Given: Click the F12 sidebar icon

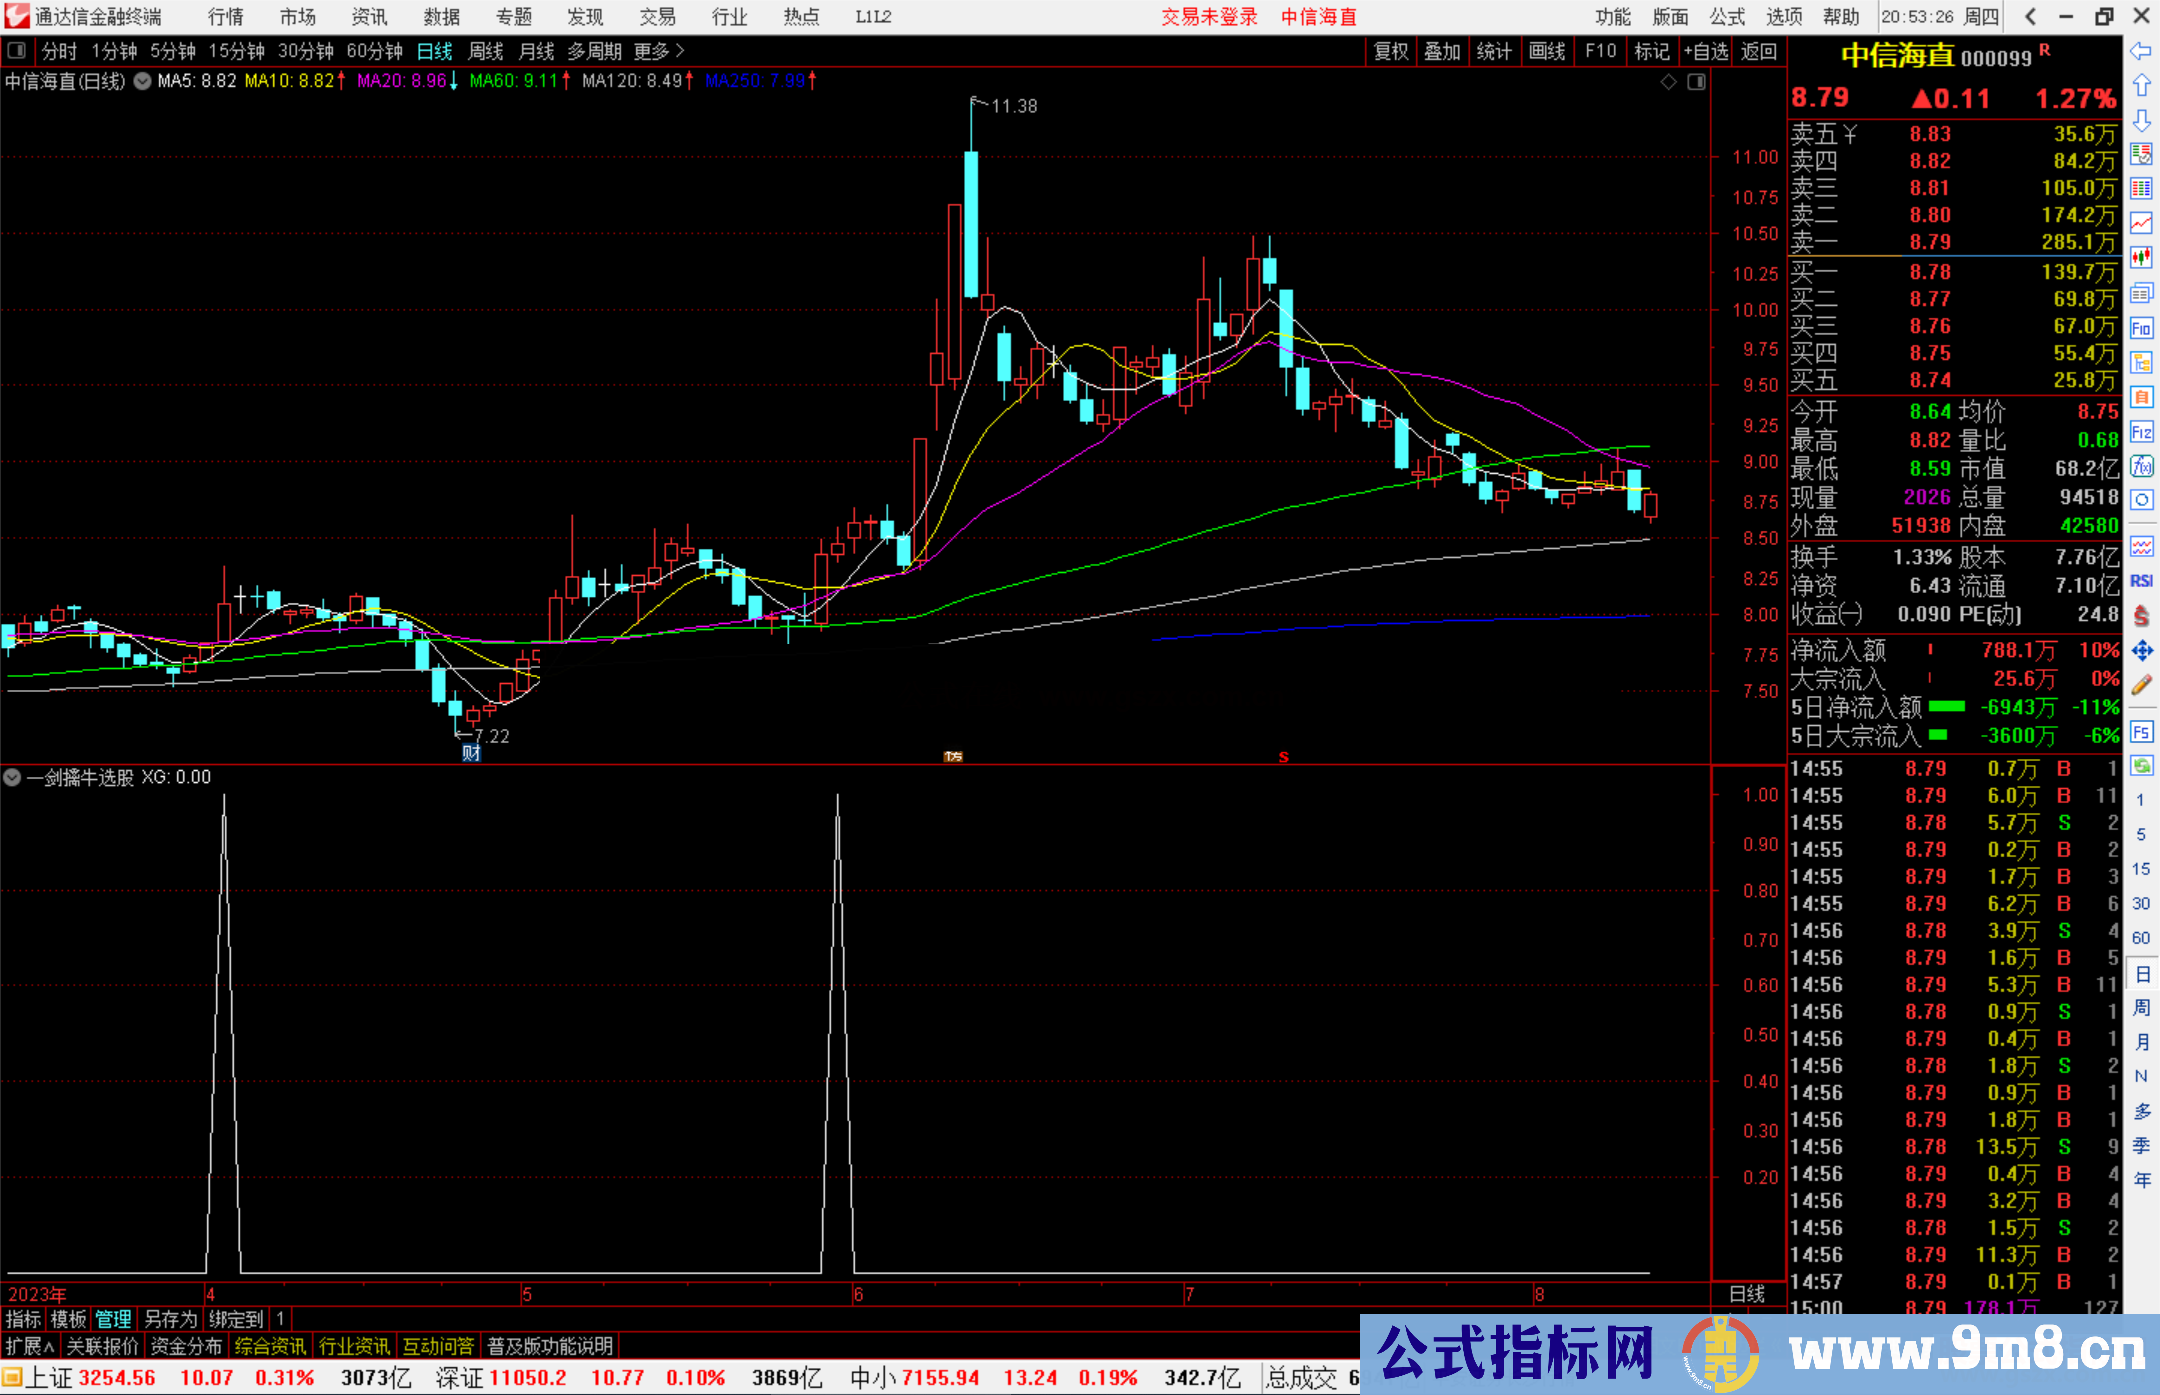Looking at the screenshot, I should (x=2141, y=432).
